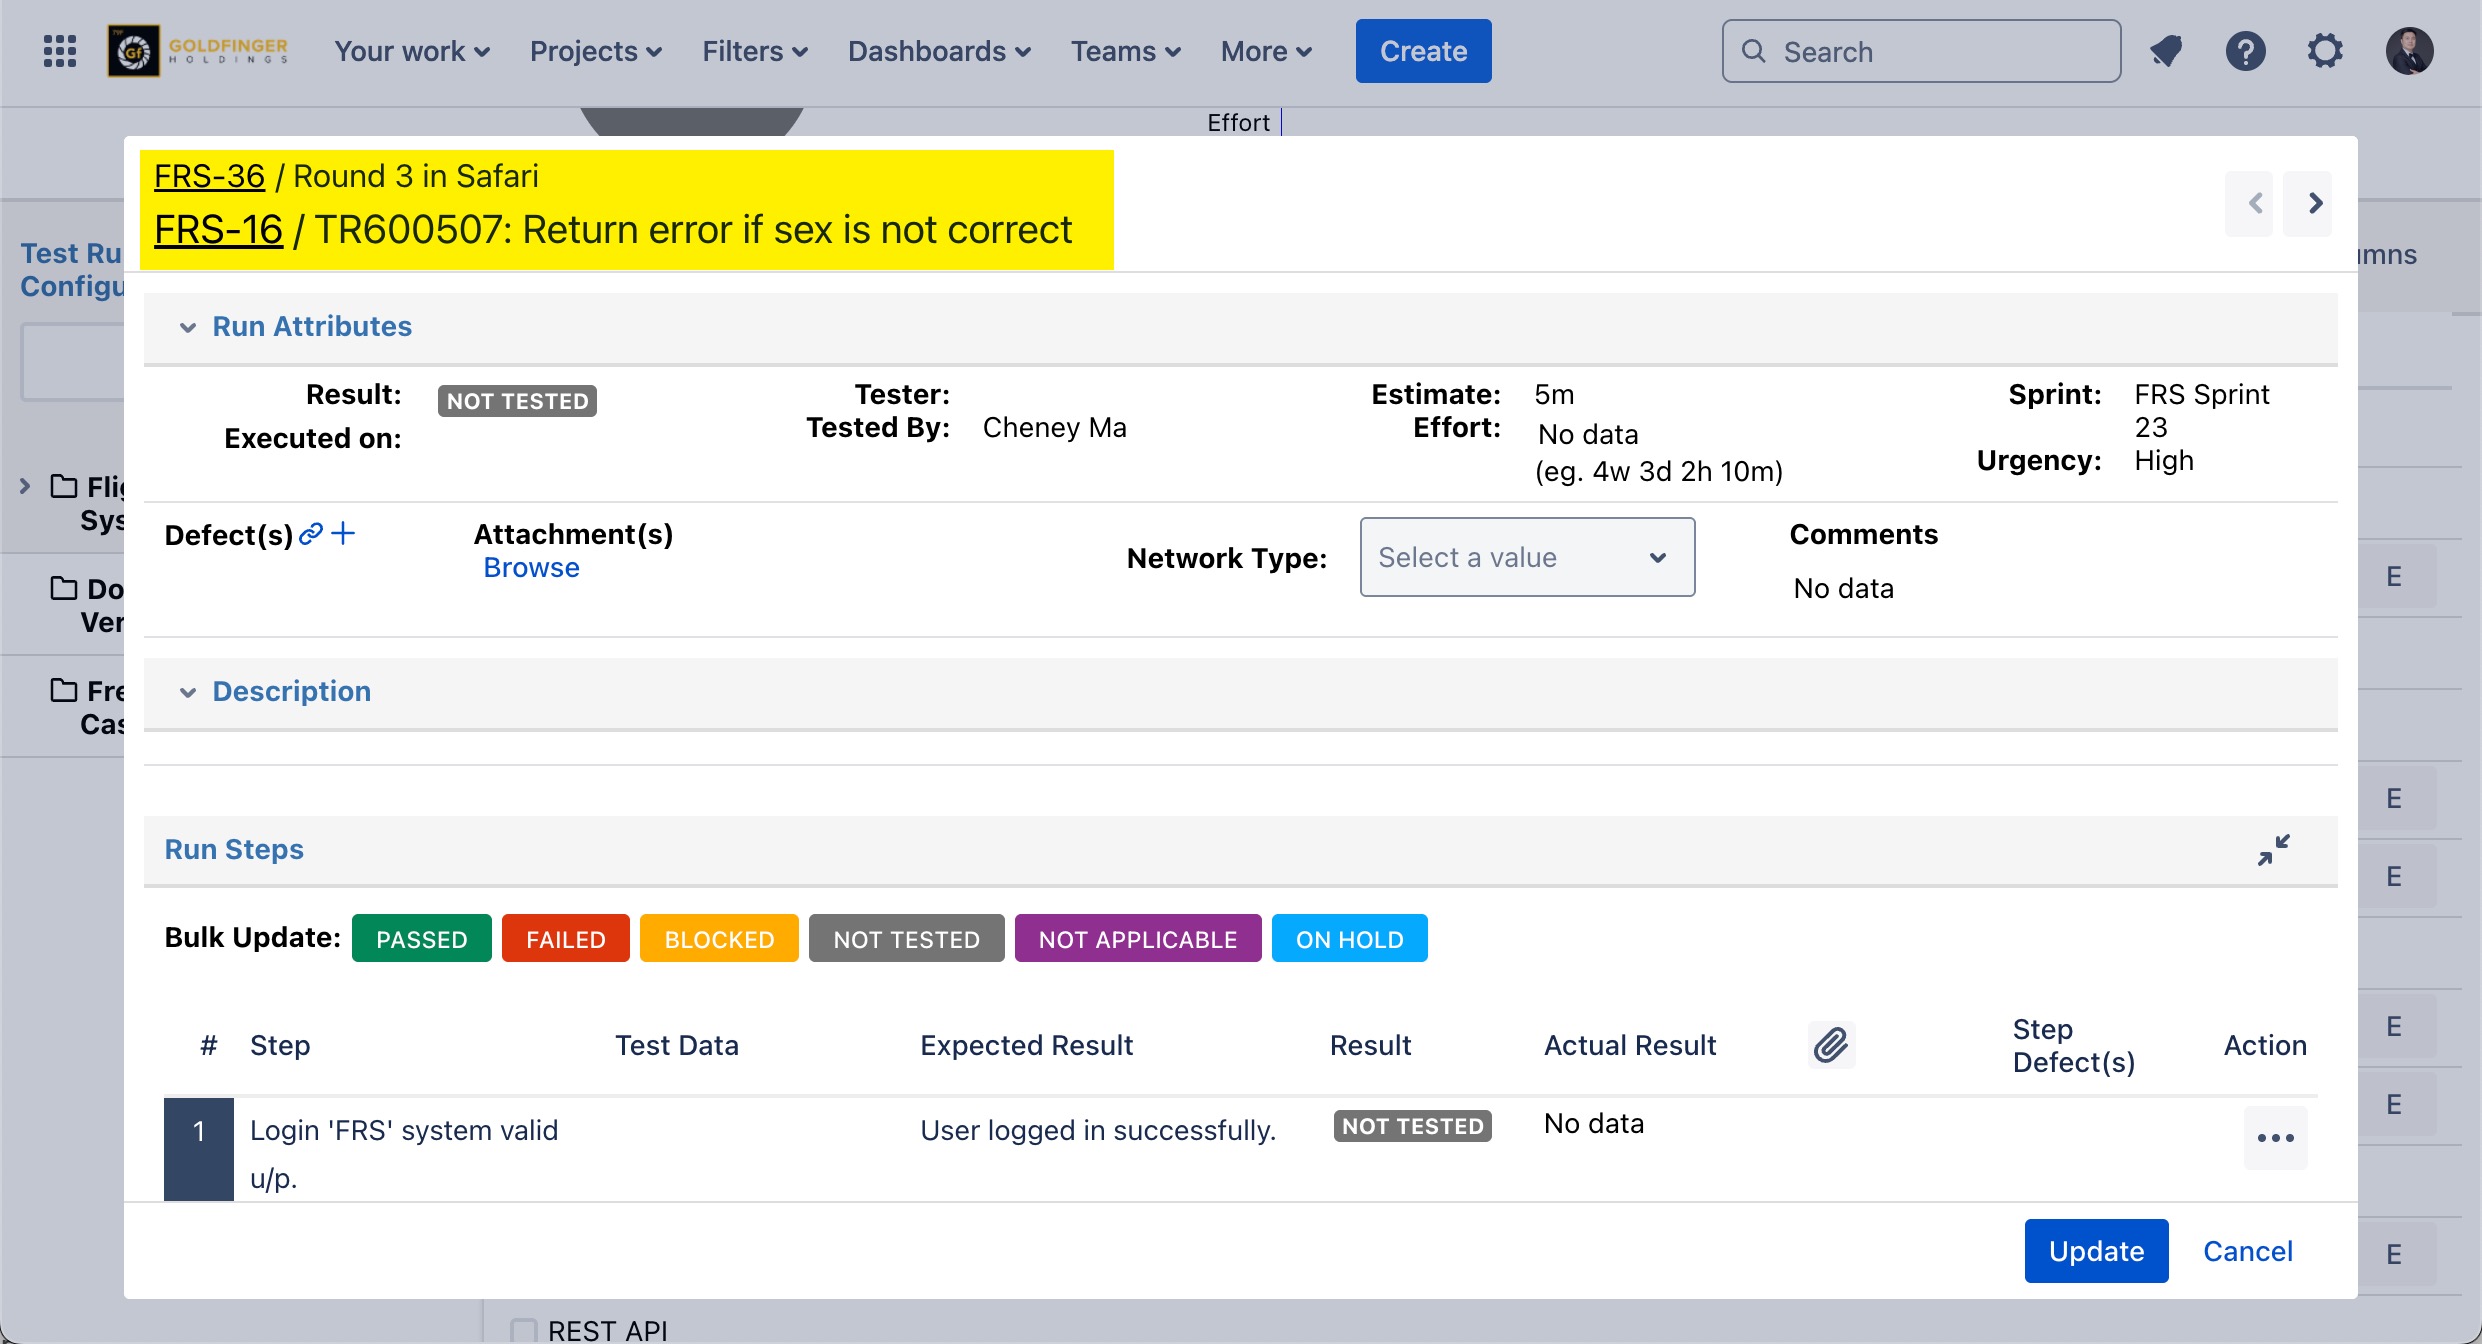
Task: Click the link existing defect icon
Action: coord(311,534)
